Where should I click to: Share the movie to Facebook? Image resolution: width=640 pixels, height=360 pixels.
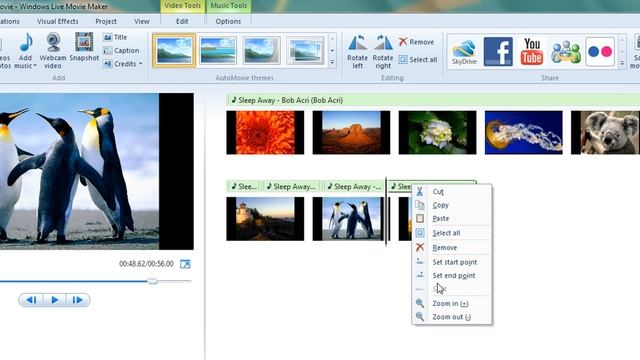point(498,51)
